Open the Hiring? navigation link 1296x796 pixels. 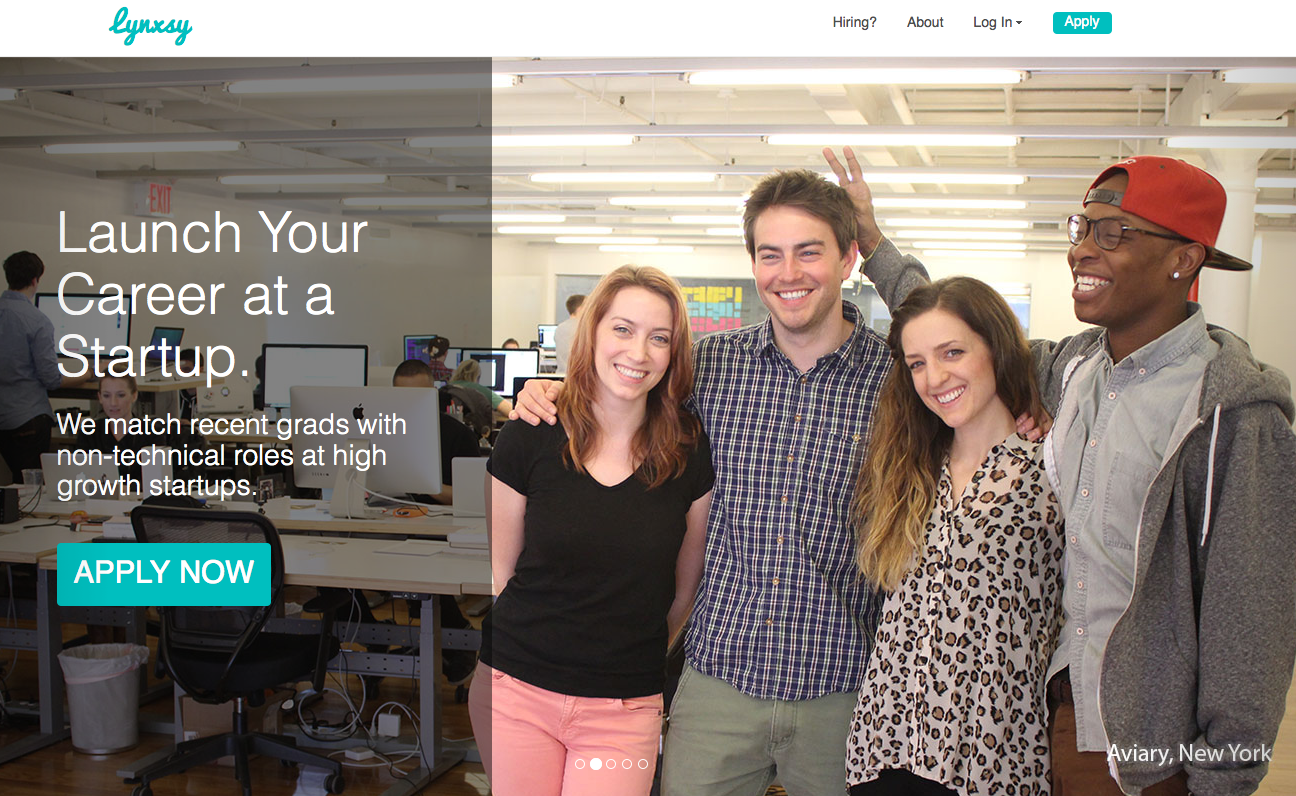coord(854,22)
